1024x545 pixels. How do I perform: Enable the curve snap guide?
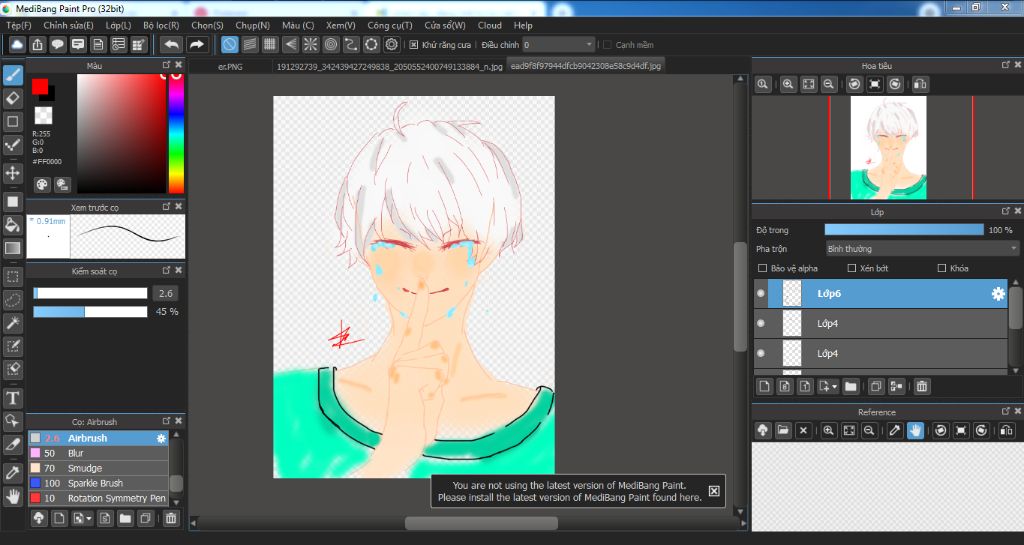(x=351, y=44)
